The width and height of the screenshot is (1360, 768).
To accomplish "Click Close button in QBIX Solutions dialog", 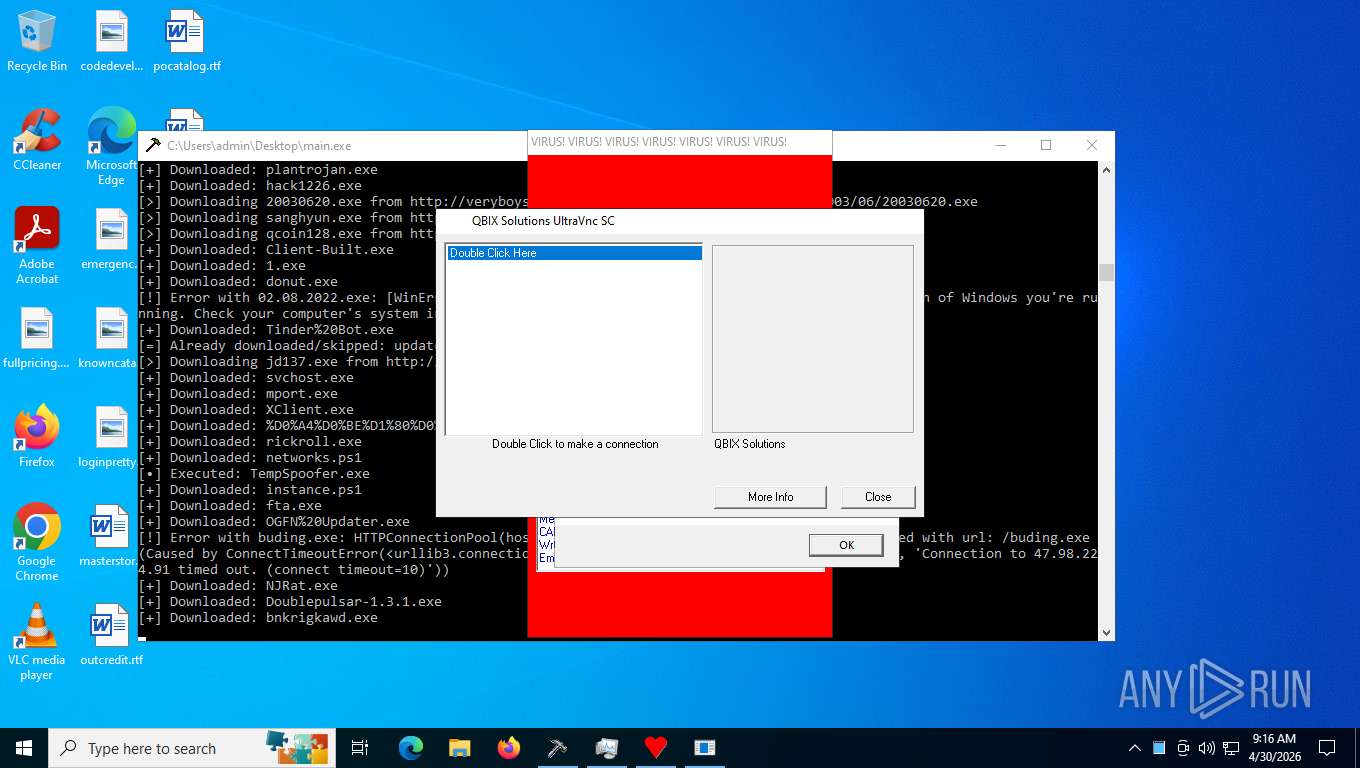I will [x=878, y=497].
